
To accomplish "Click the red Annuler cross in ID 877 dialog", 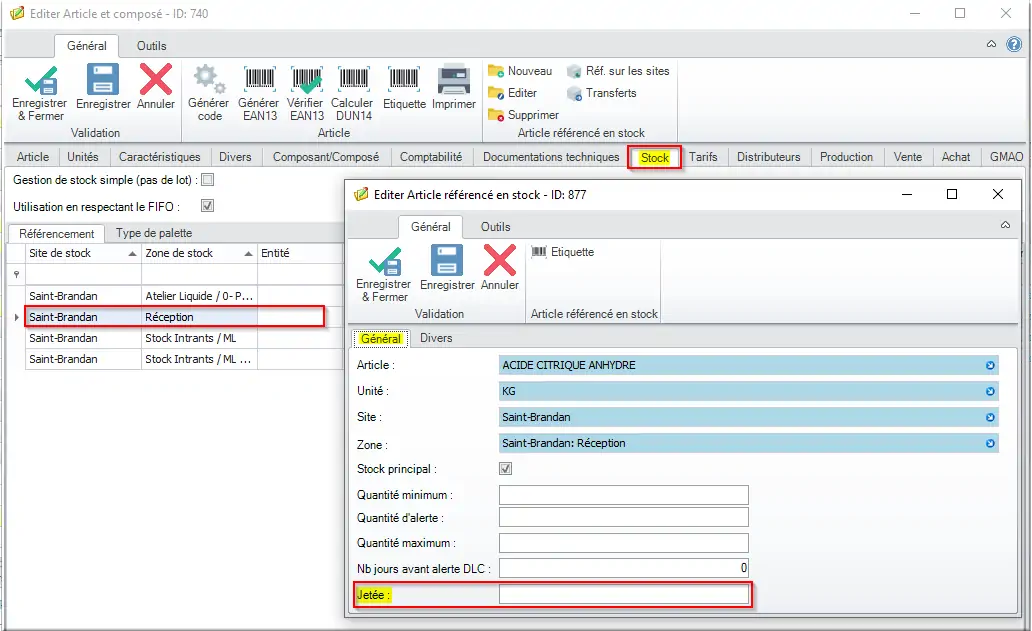I will [500, 261].
